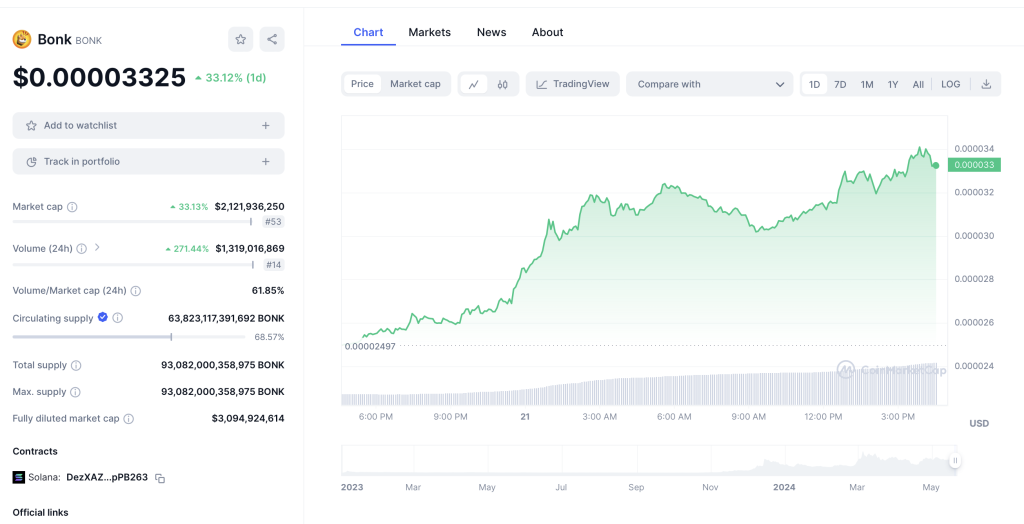Image resolution: width=1024 pixels, height=524 pixels.
Task: Click the Market cap info icon
Action: pos(72,206)
